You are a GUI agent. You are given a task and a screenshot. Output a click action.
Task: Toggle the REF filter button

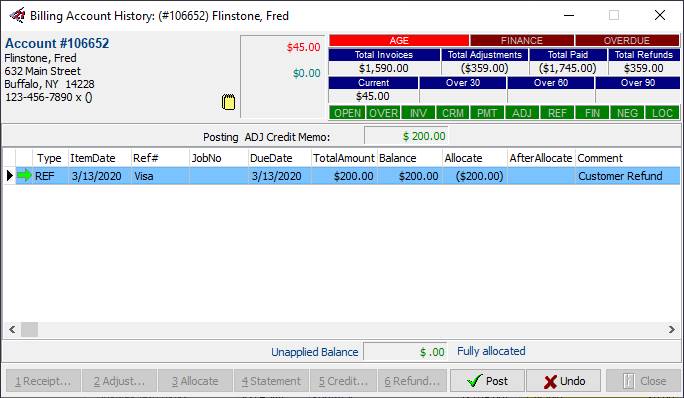(x=557, y=113)
